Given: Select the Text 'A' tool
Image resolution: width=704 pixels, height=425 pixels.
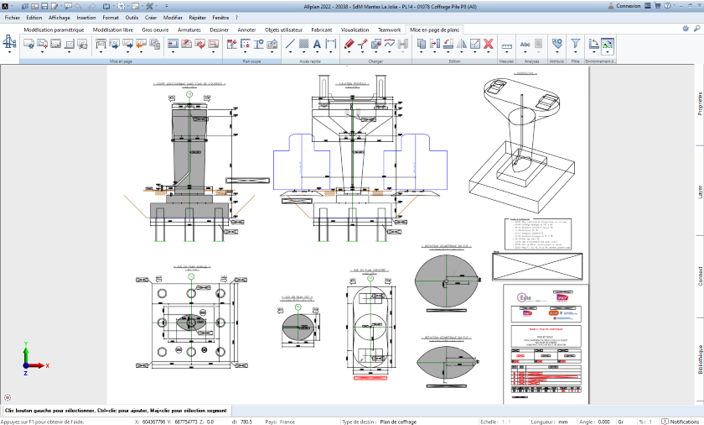Looking at the screenshot, I should click(x=317, y=44).
